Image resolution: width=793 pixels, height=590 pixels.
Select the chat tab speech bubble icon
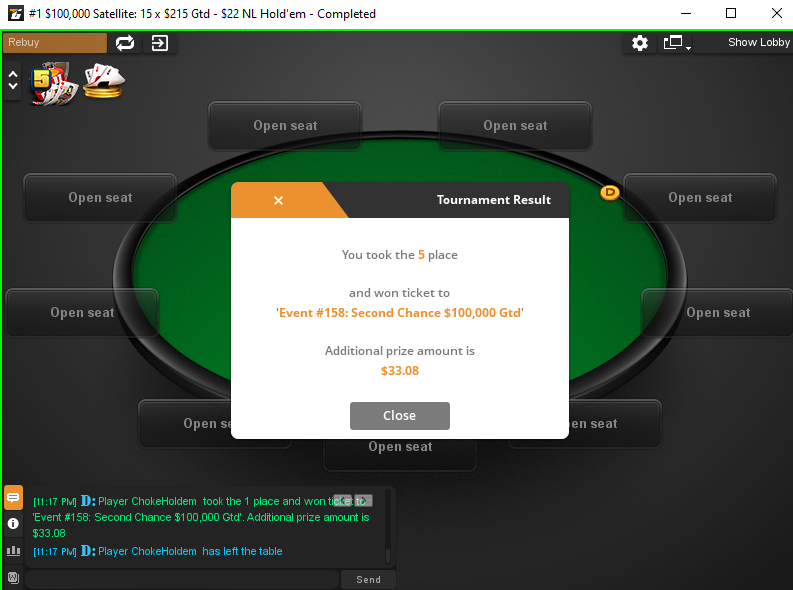point(13,497)
